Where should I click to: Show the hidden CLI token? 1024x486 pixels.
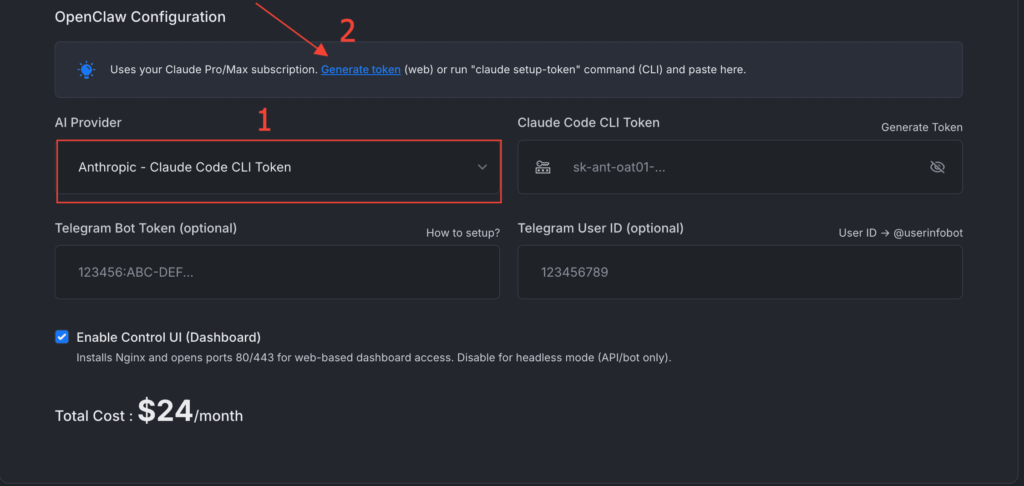(937, 167)
